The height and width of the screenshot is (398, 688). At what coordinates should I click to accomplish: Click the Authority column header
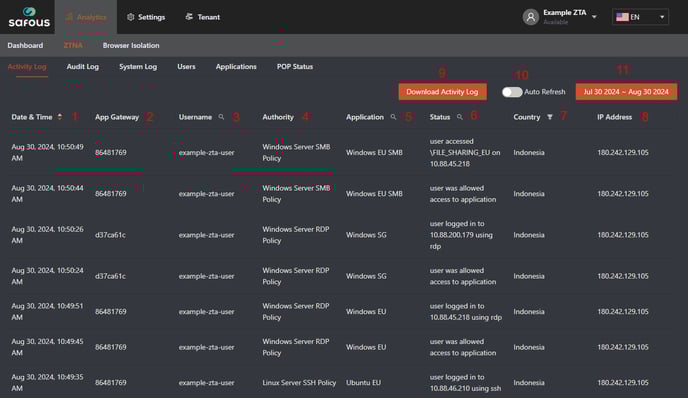click(x=278, y=117)
